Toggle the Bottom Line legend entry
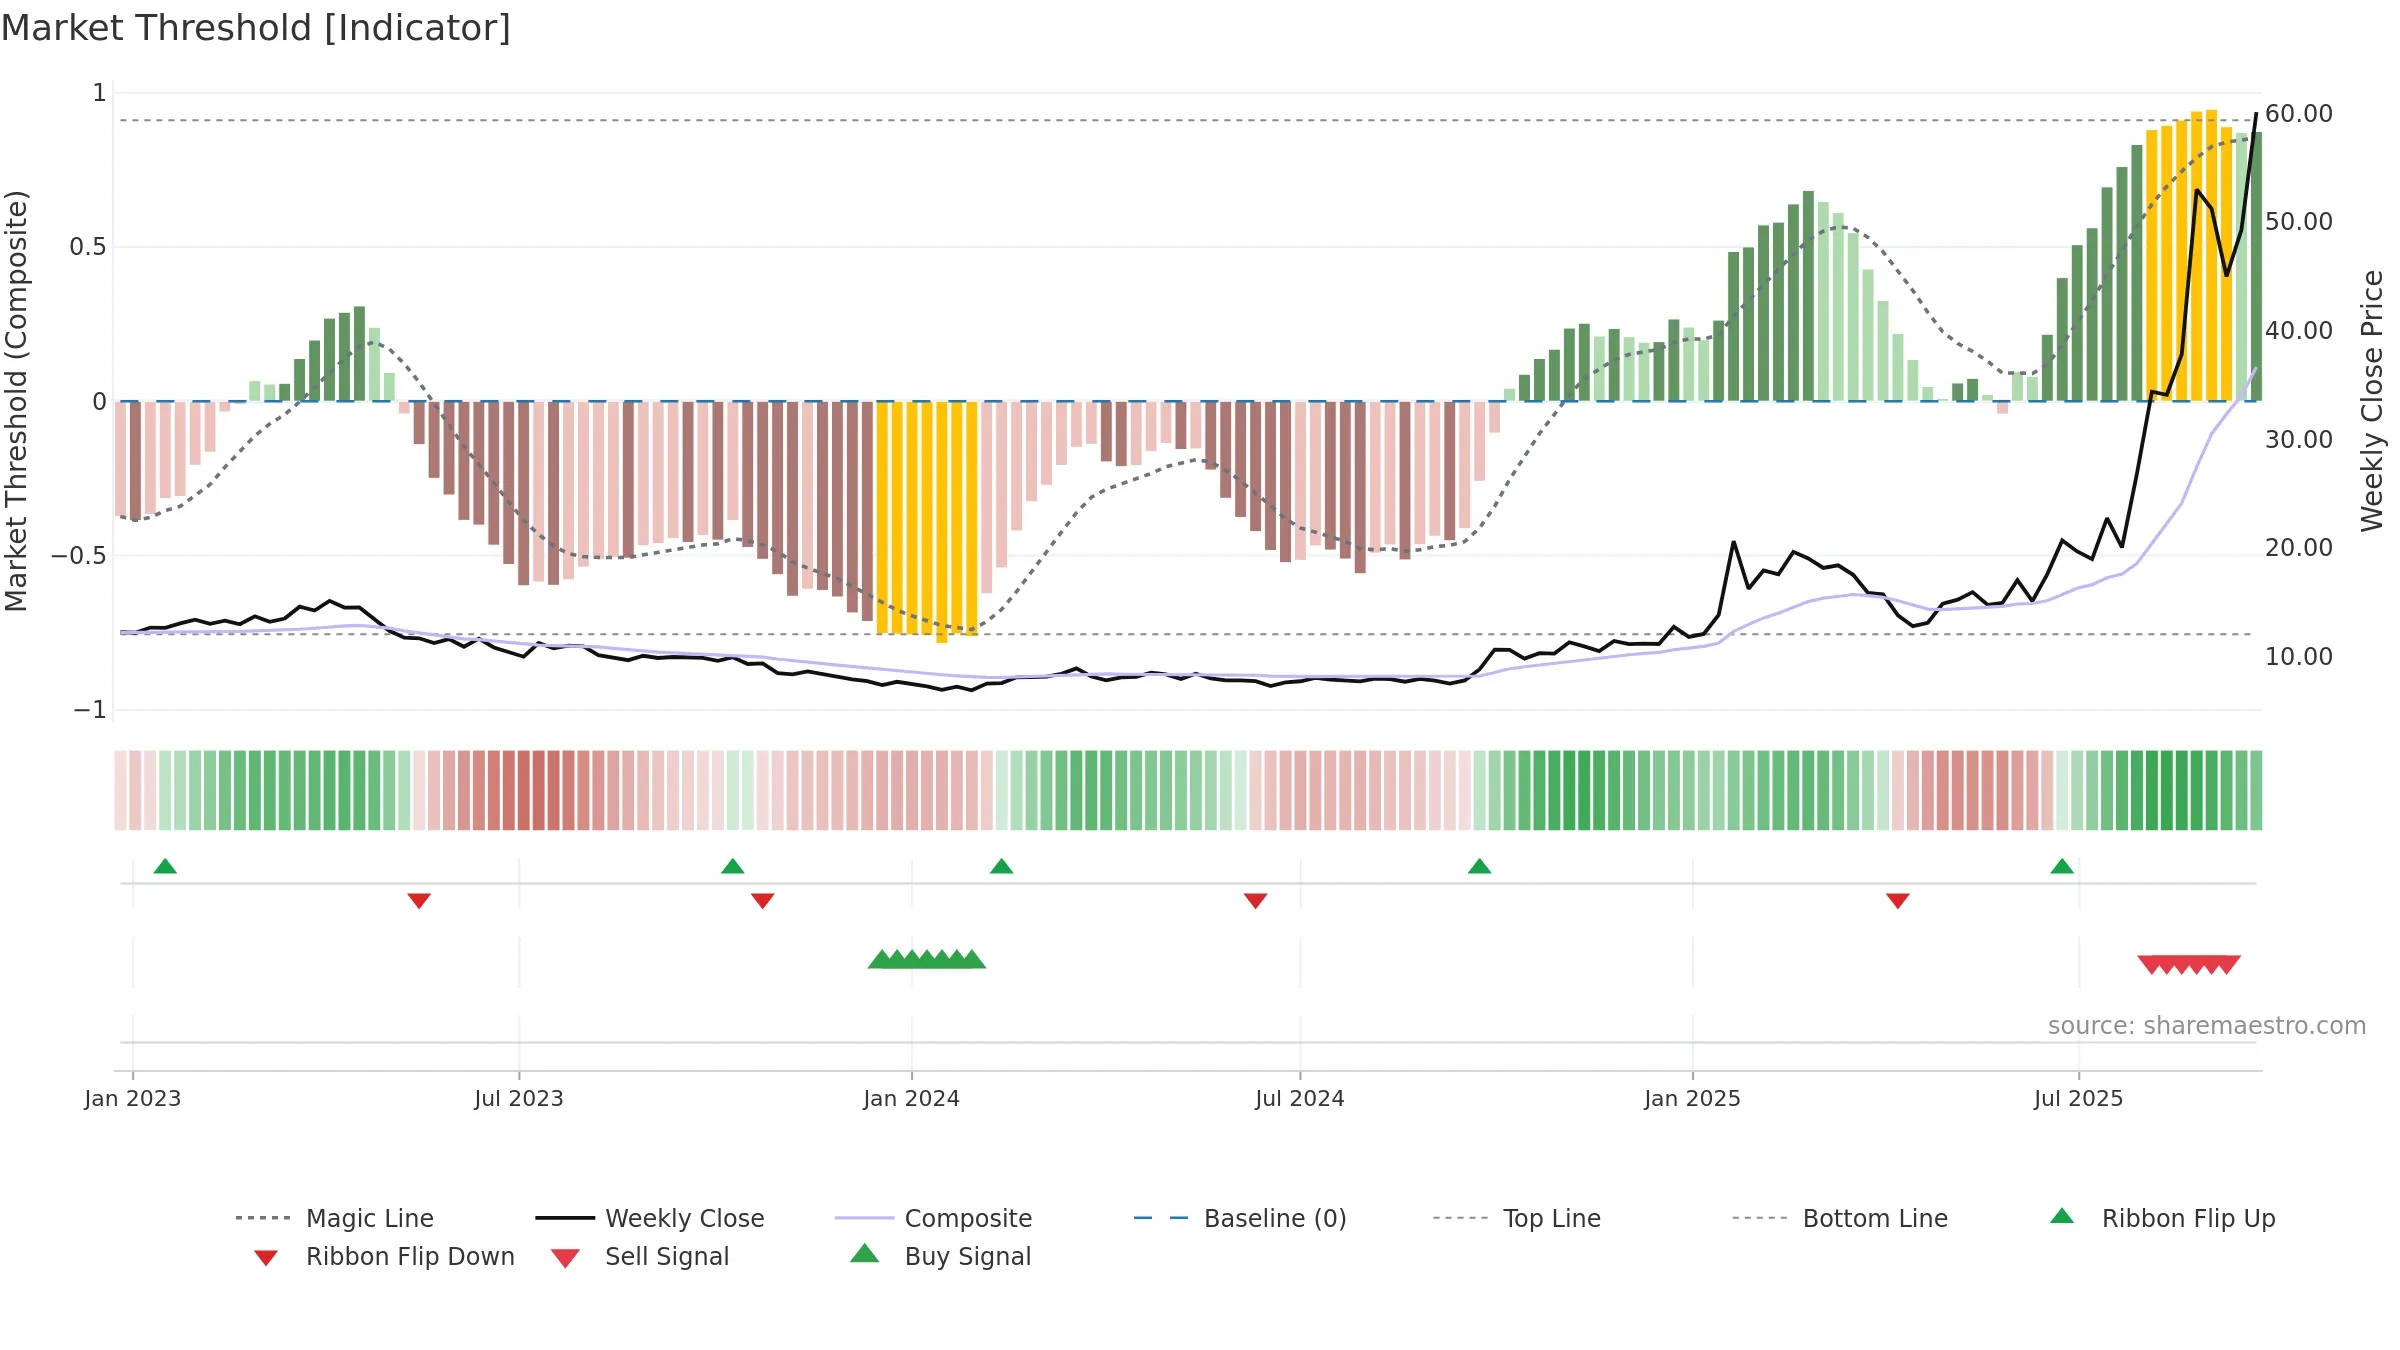2400x1350 pixels. tap(1840, 1218)
